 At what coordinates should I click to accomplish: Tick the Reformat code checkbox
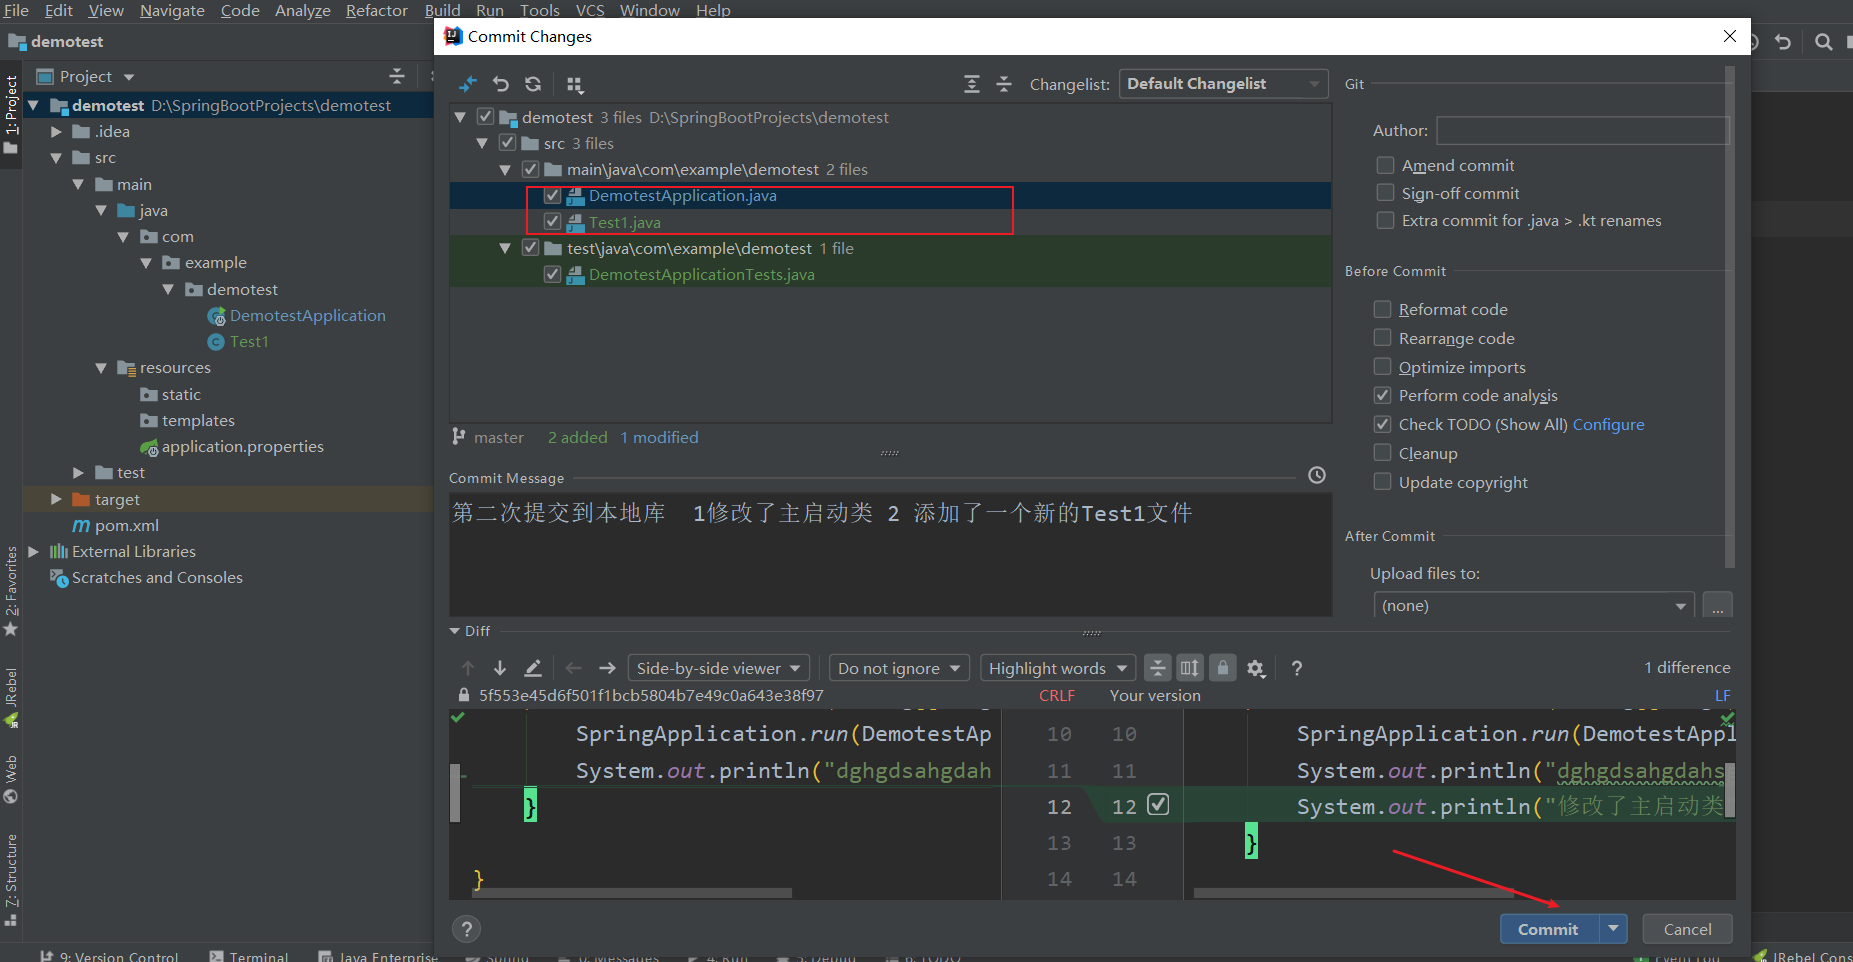coord(1382,309)
